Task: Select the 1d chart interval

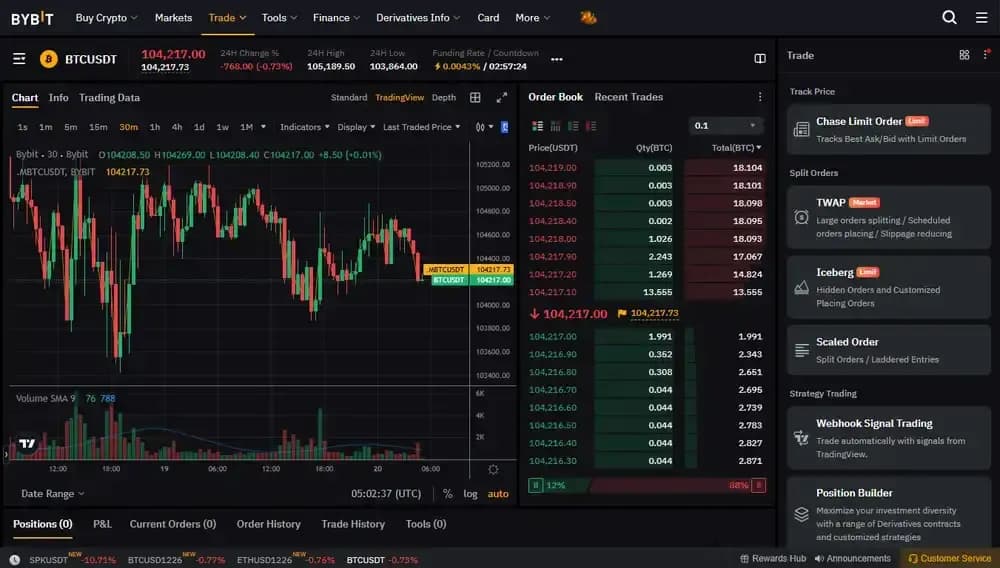Action: coord(199,127)
